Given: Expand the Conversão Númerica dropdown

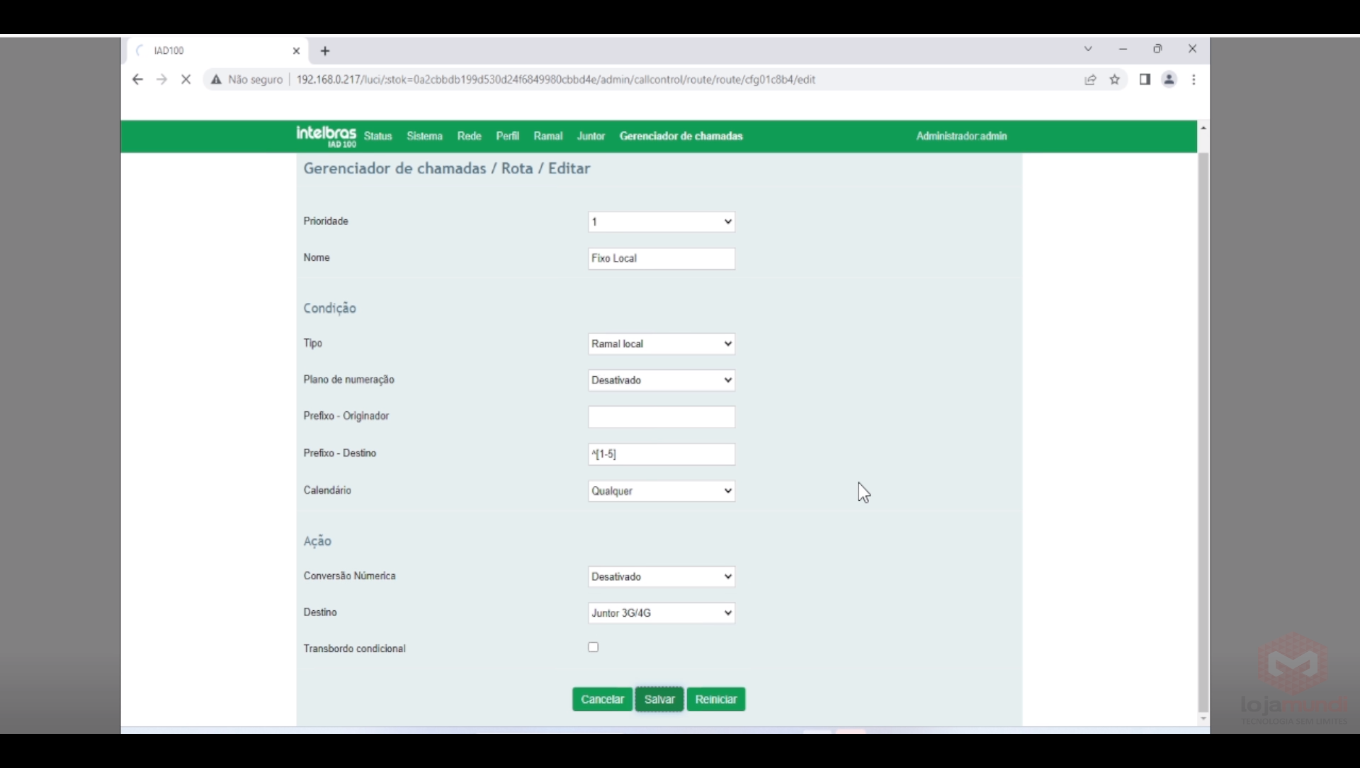Looking at the screenshot, I should pyautogui.click(x=661, y=577).
